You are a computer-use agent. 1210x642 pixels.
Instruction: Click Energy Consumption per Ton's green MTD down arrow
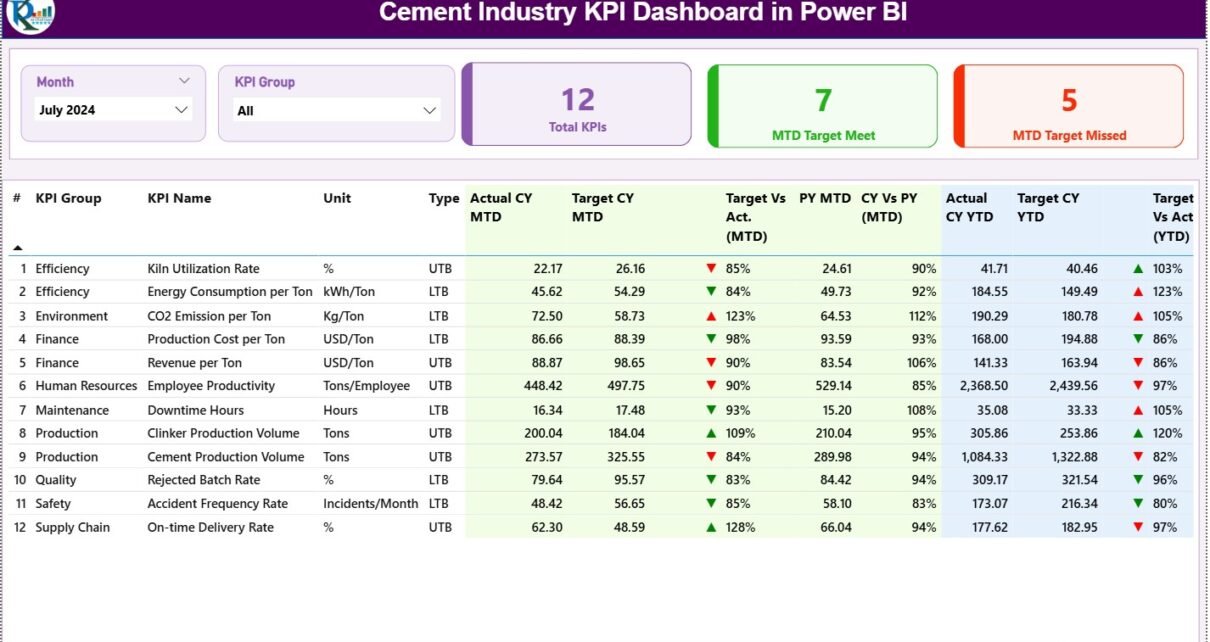point(711,292)
